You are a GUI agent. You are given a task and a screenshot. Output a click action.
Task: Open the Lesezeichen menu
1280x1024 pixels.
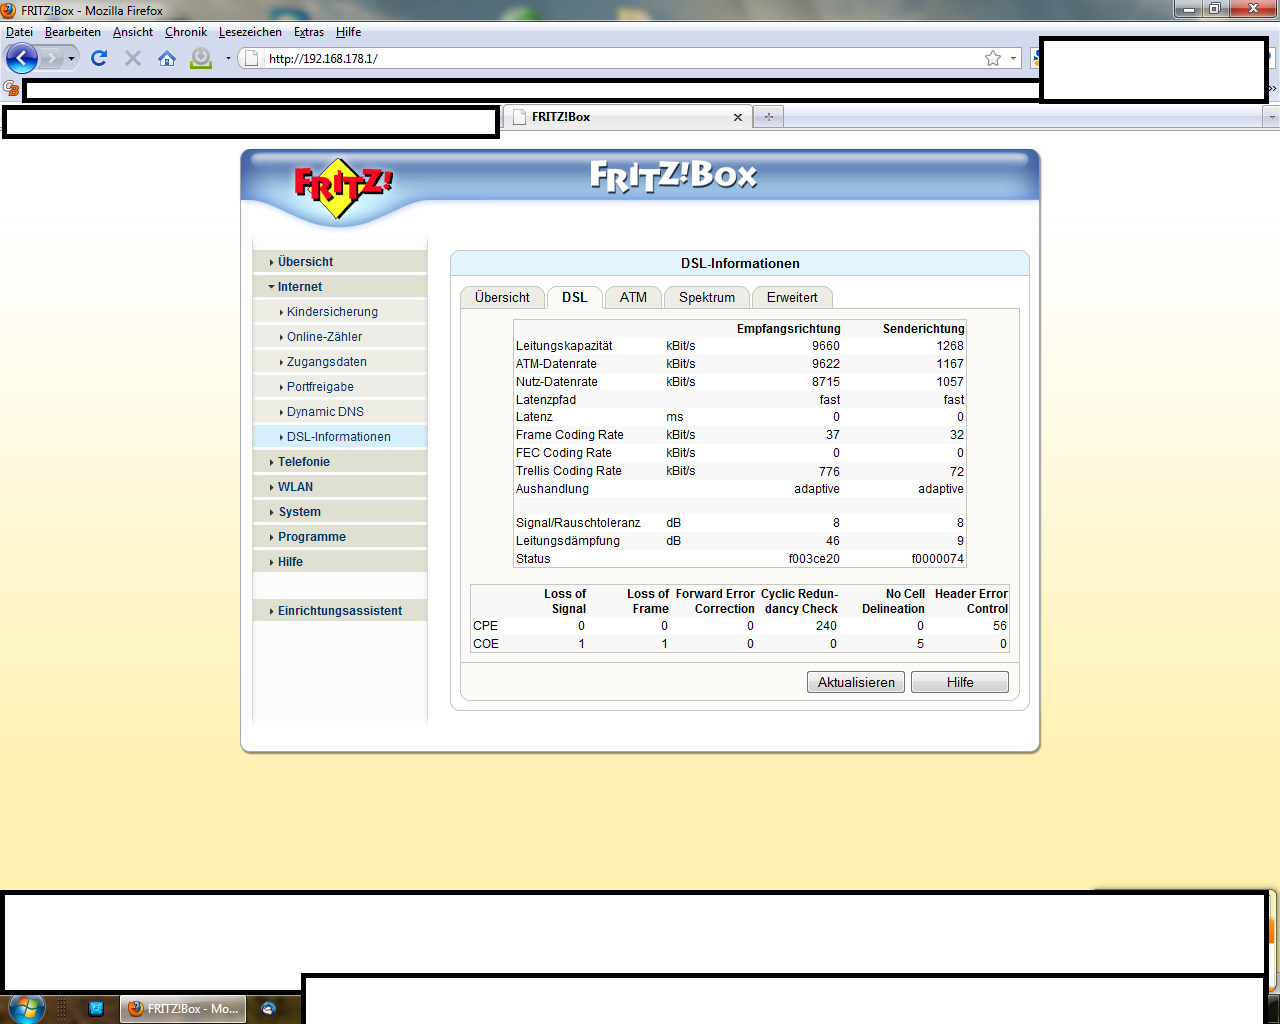(x=250, y=32)
